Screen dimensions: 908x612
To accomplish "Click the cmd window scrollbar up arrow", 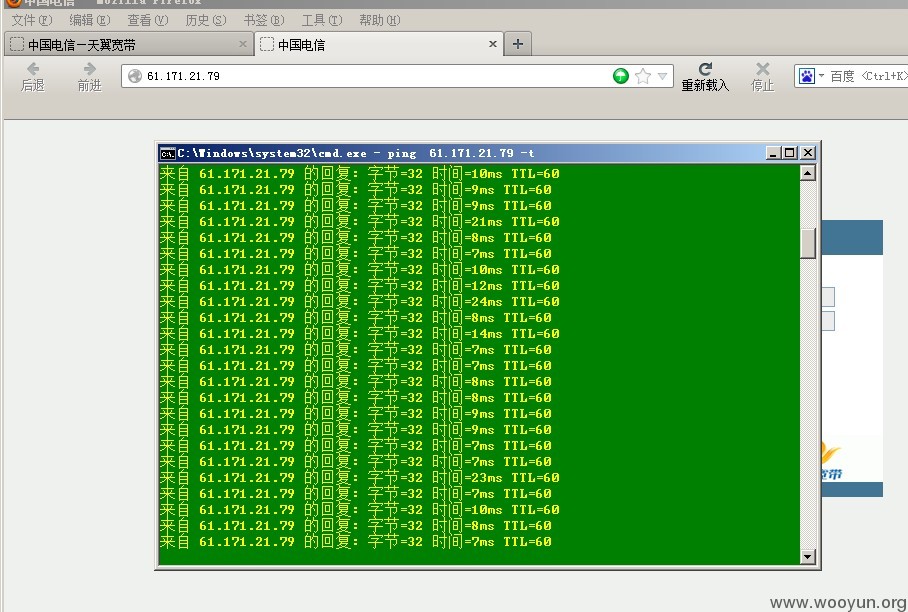I will tap(808, 173).
